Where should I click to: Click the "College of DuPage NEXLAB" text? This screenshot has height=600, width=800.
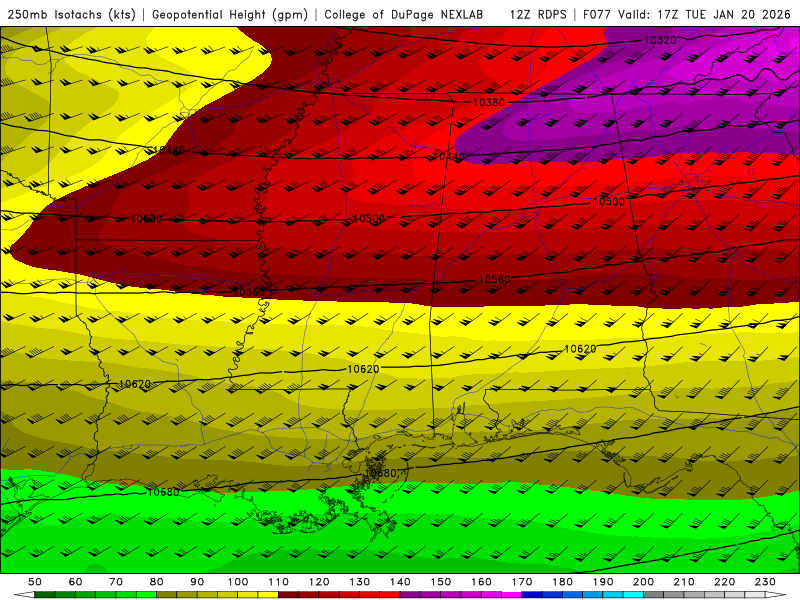pos(404,15)
